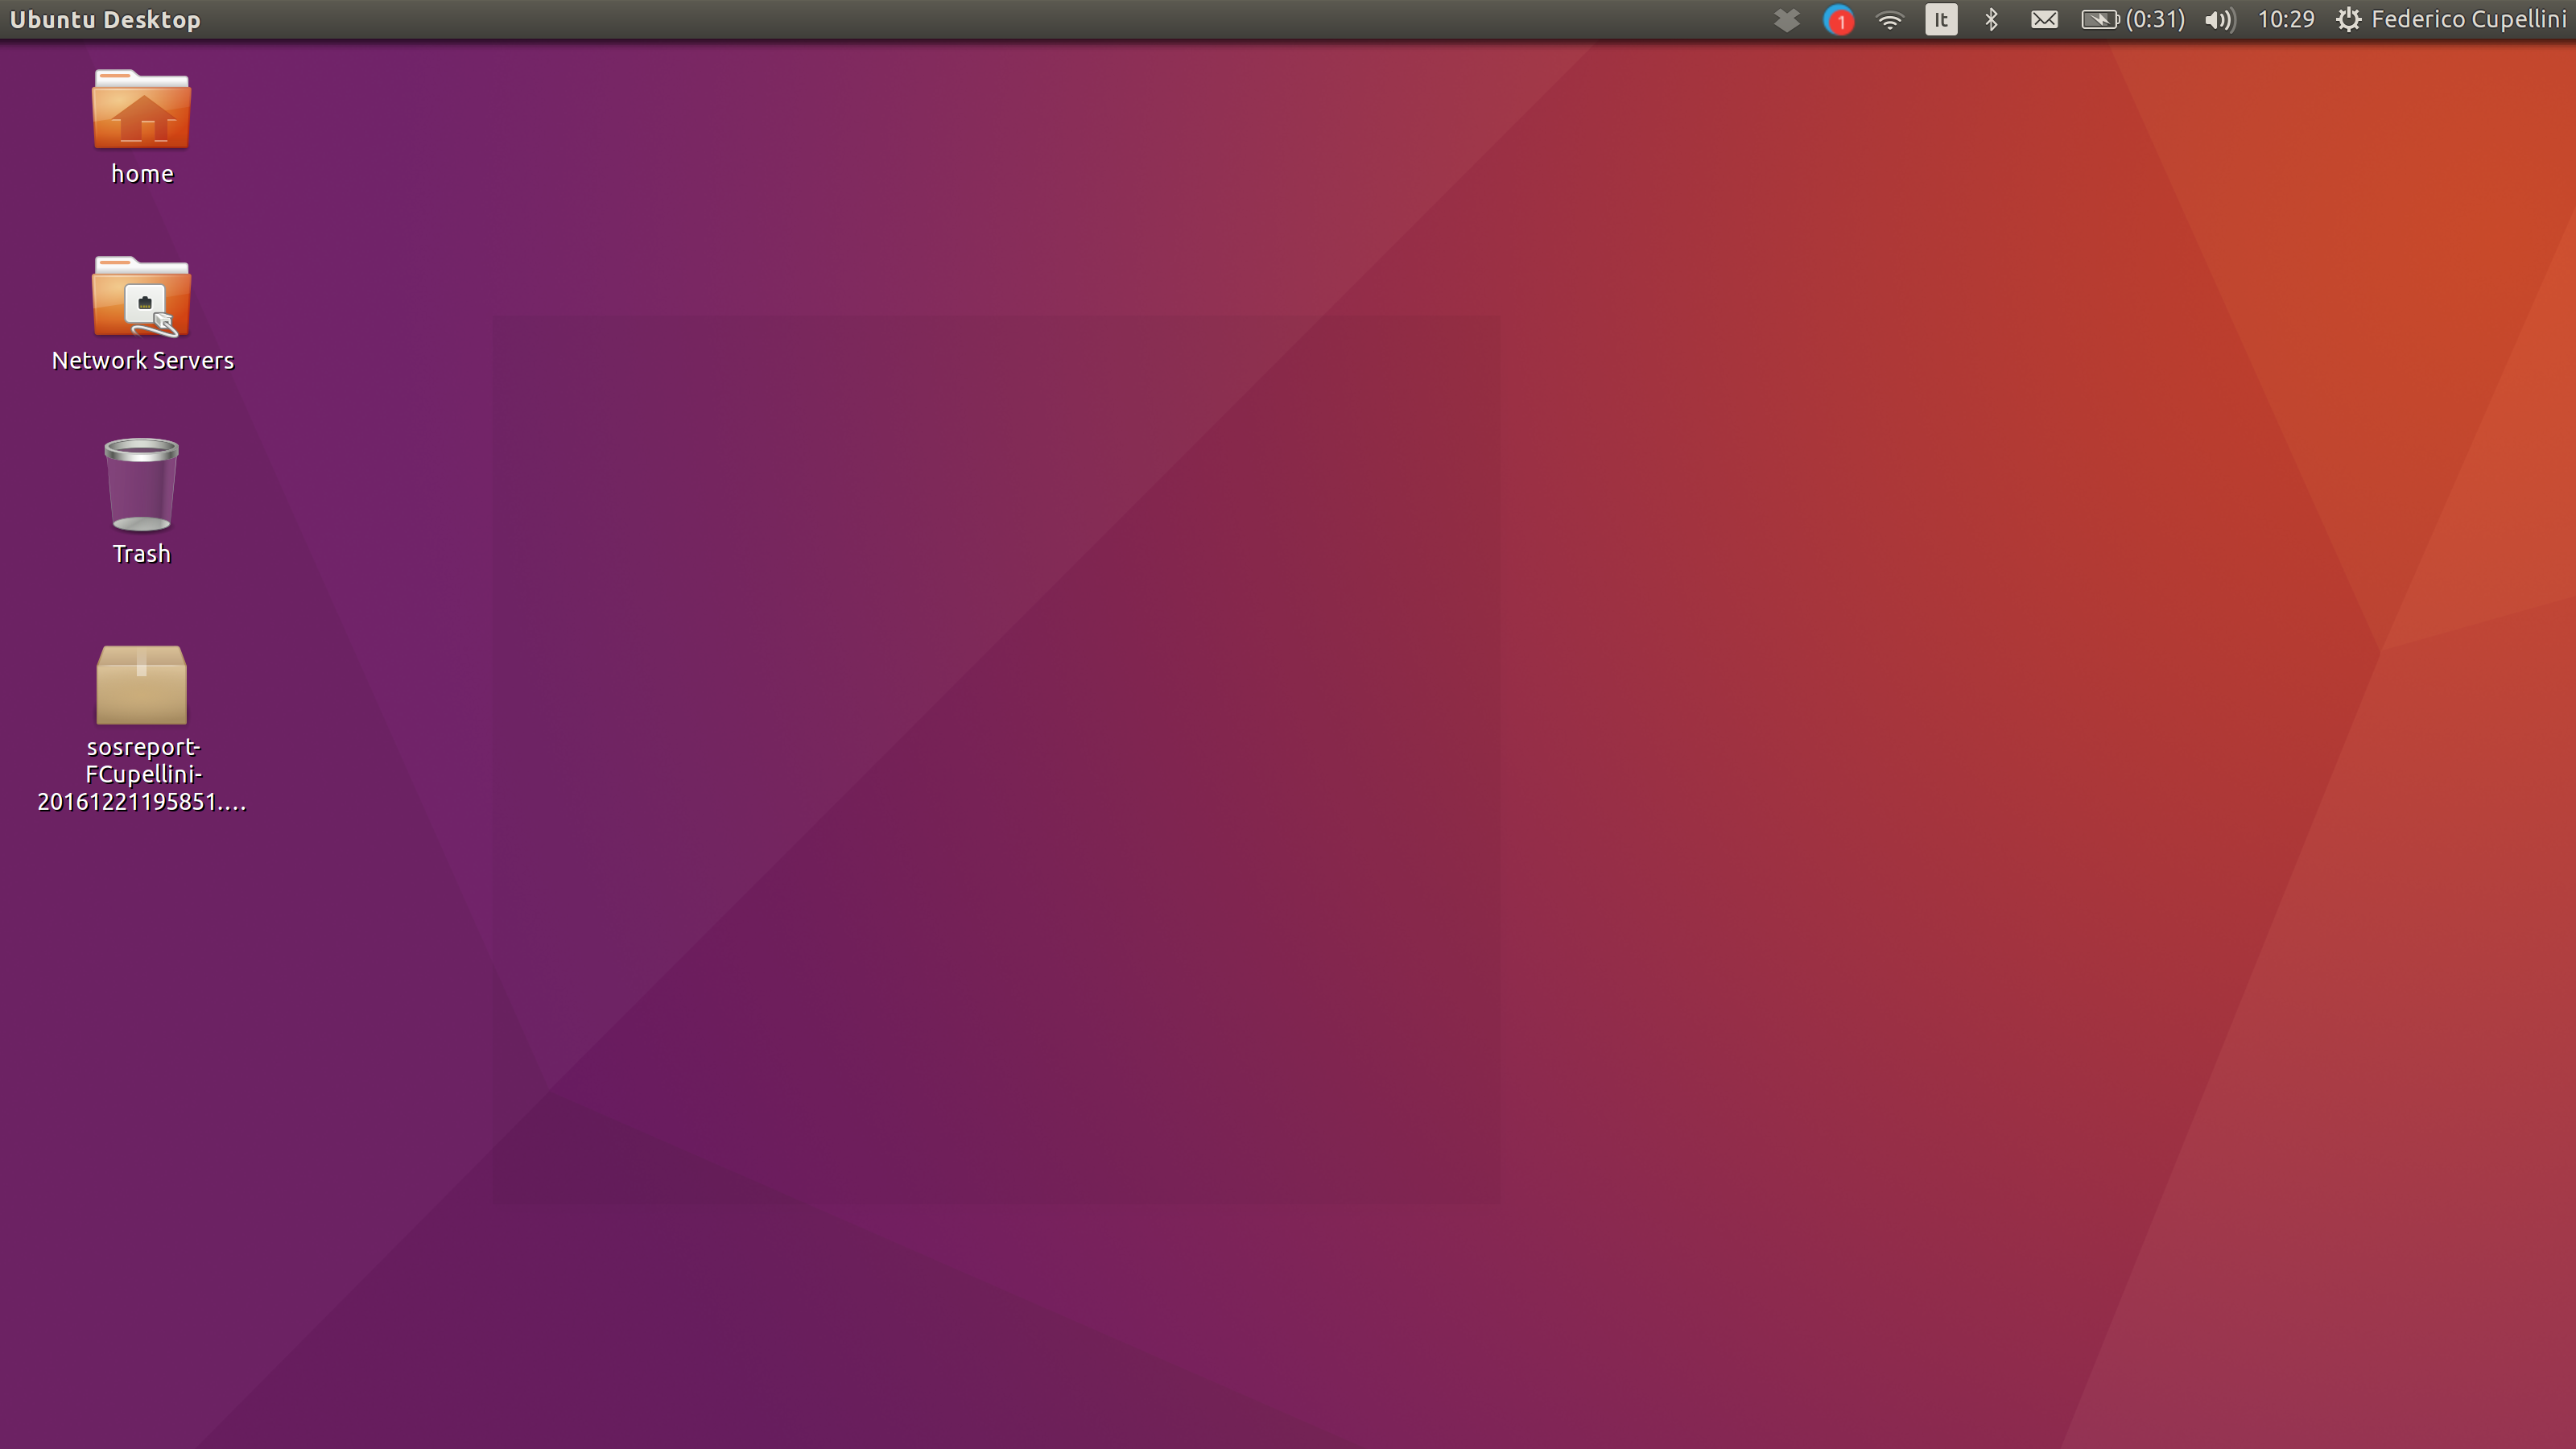This screenshot has width=2576, height=1449.
Task: Open the mail envelope messaging menu
Action: tap(2044, 20)
